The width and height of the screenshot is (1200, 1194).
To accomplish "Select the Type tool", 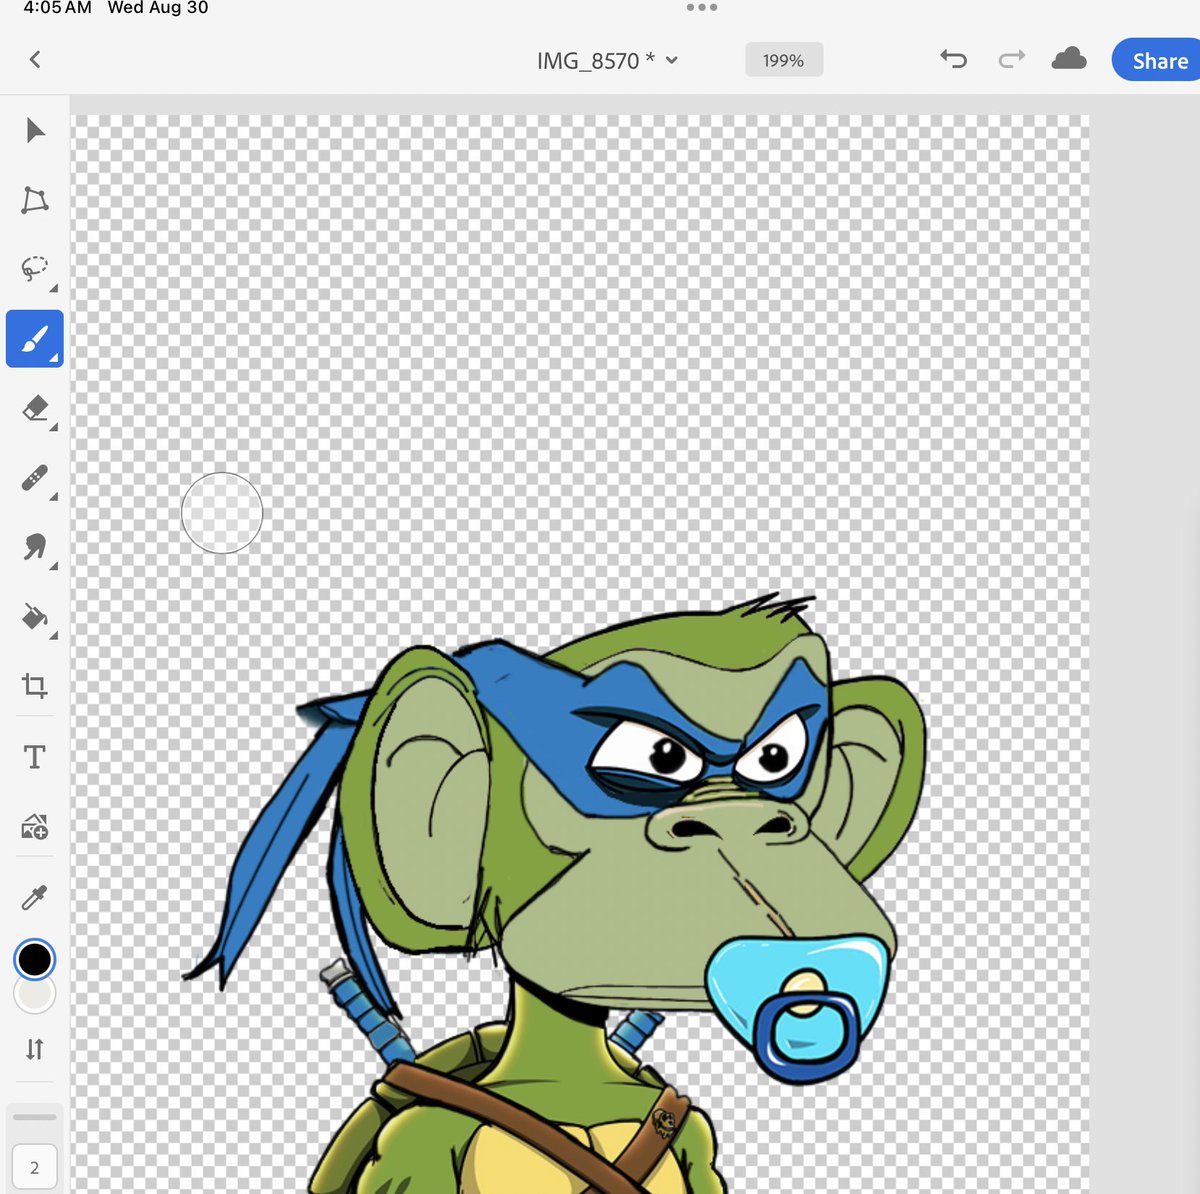I will [35, 757].
